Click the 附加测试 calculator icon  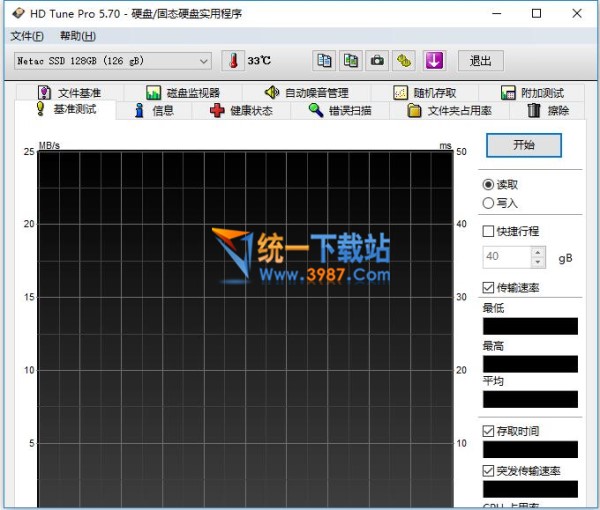(508, 93)
